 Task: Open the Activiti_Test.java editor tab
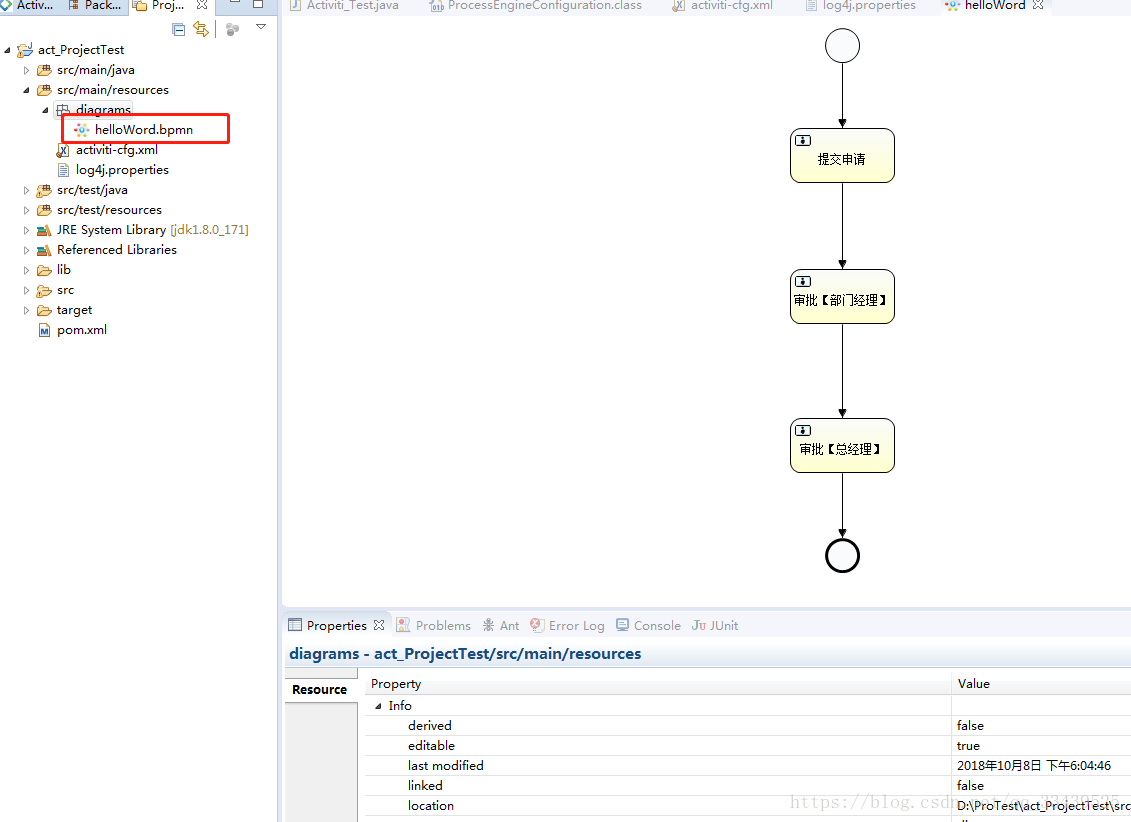344,6
